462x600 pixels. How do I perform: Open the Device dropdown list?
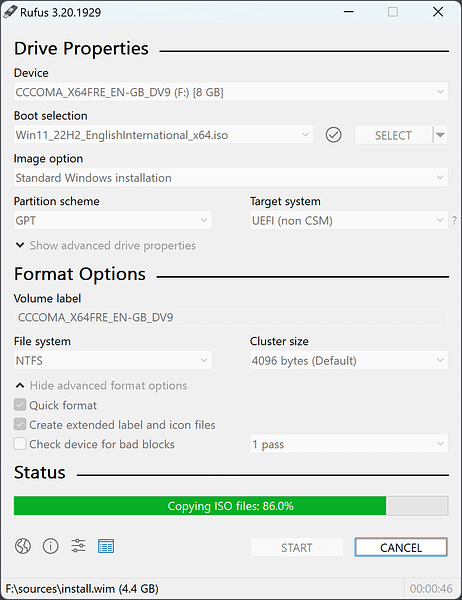231,92
